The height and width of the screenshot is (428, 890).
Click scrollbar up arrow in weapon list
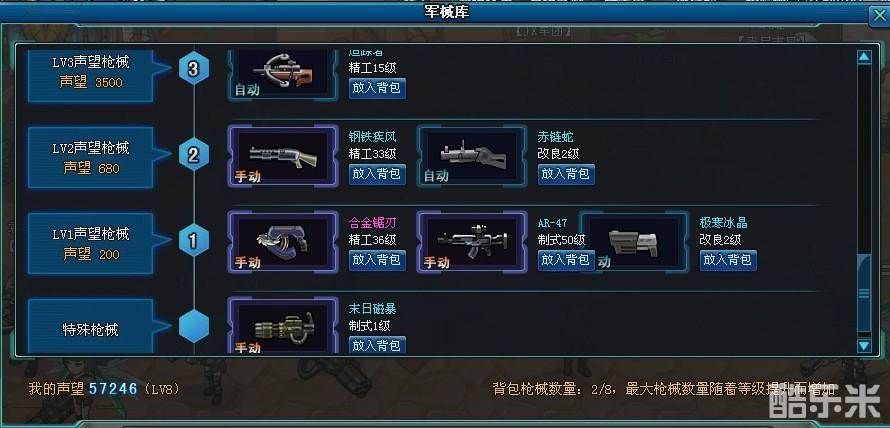pos(864,57)
